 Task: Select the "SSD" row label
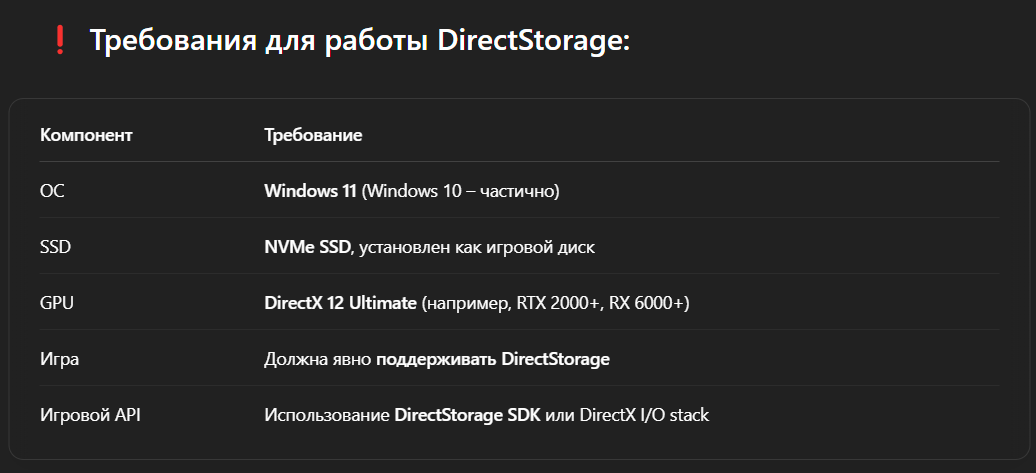pyautogui.click(x=55, y=246)
